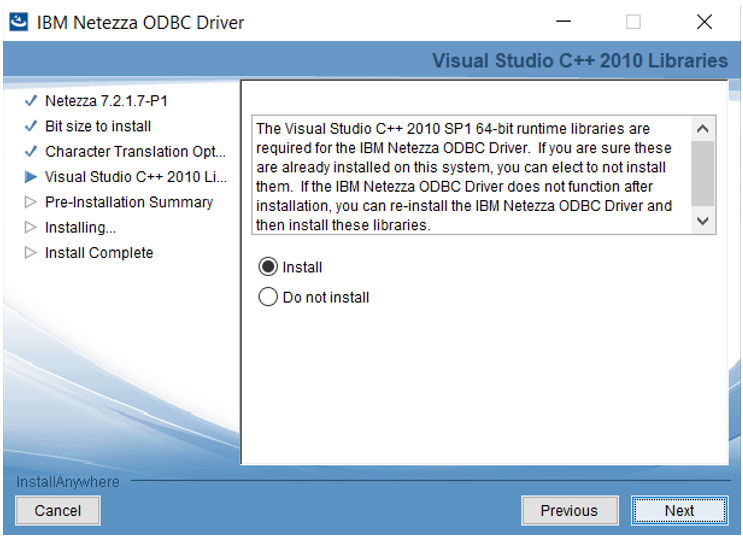Go back with the Previous button

click(x=569, y=511)
